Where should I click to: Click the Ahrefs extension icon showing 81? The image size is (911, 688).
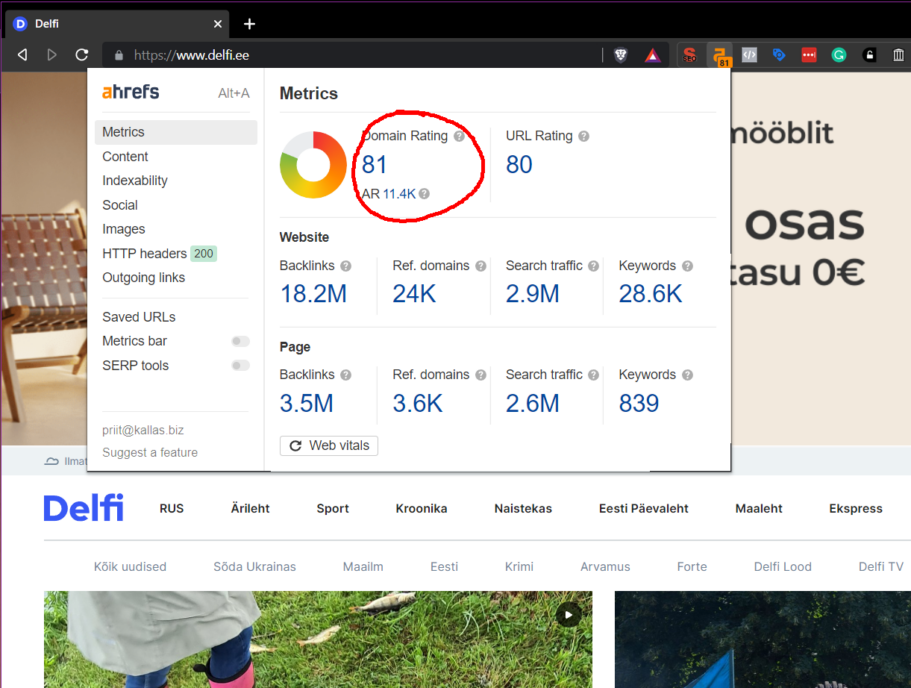coord(719,56)
